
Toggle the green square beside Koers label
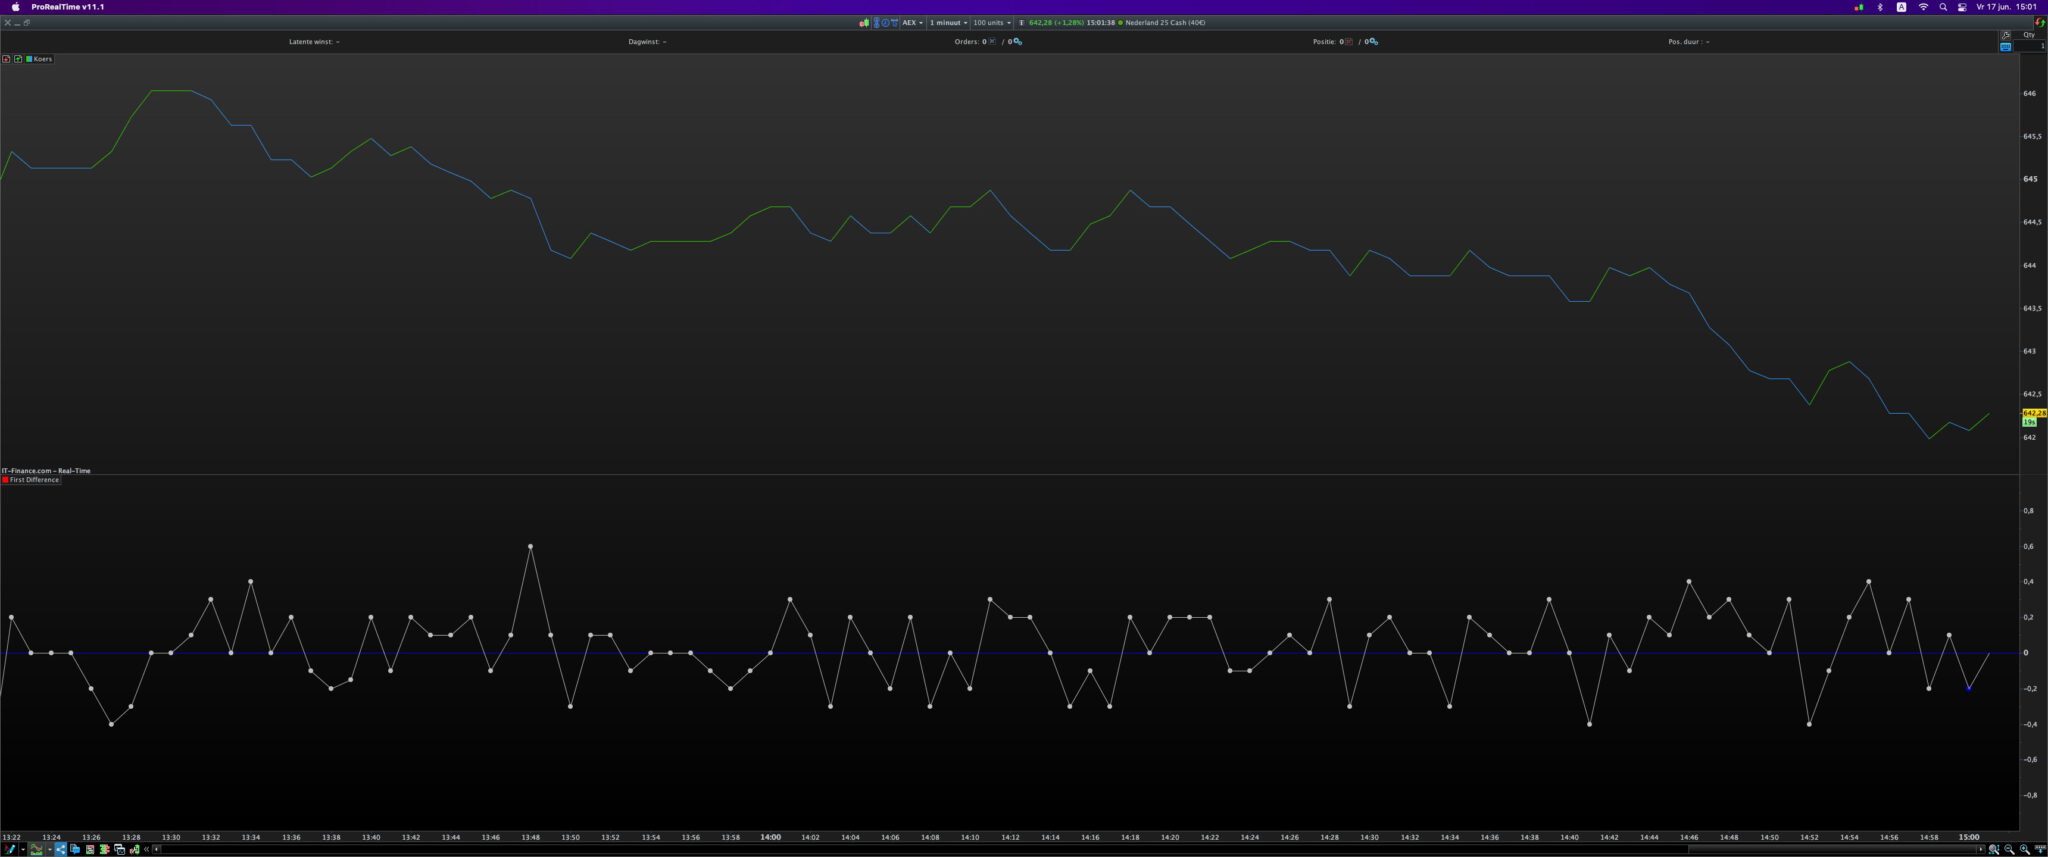[29, 59]
